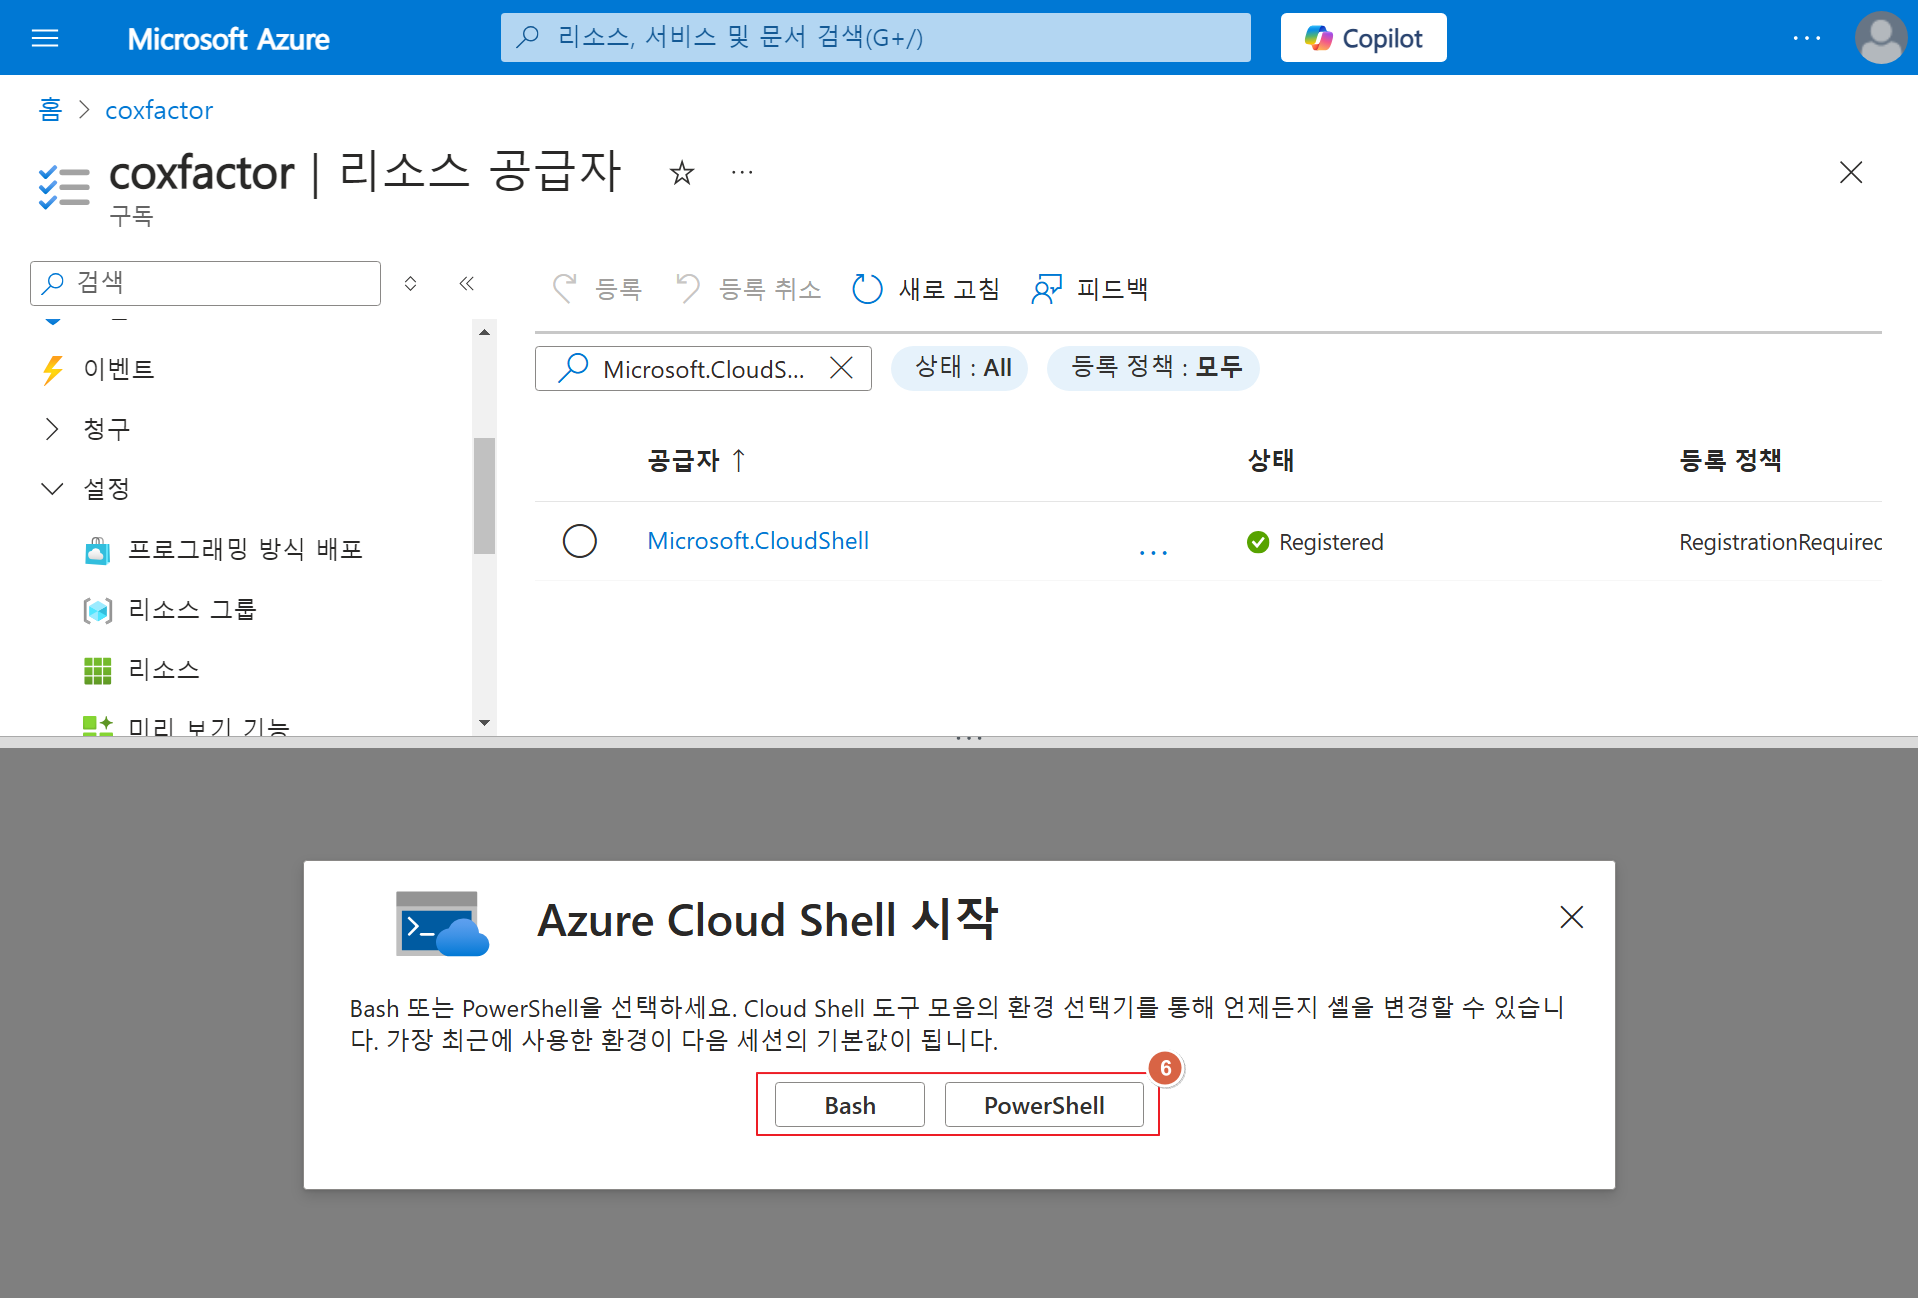Open 피드백
Viewport: 1918px width, 1298px height.
(x=1090, y=289)
